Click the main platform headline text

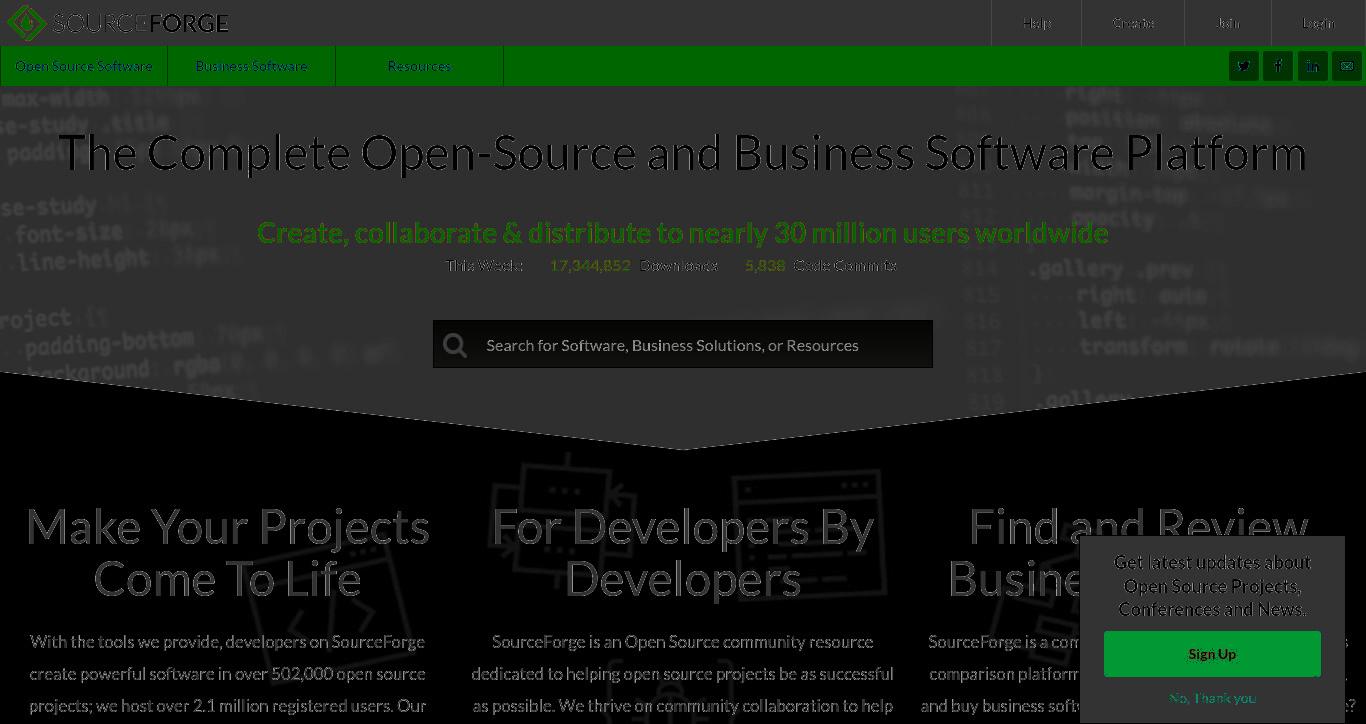tap(683, 153)
